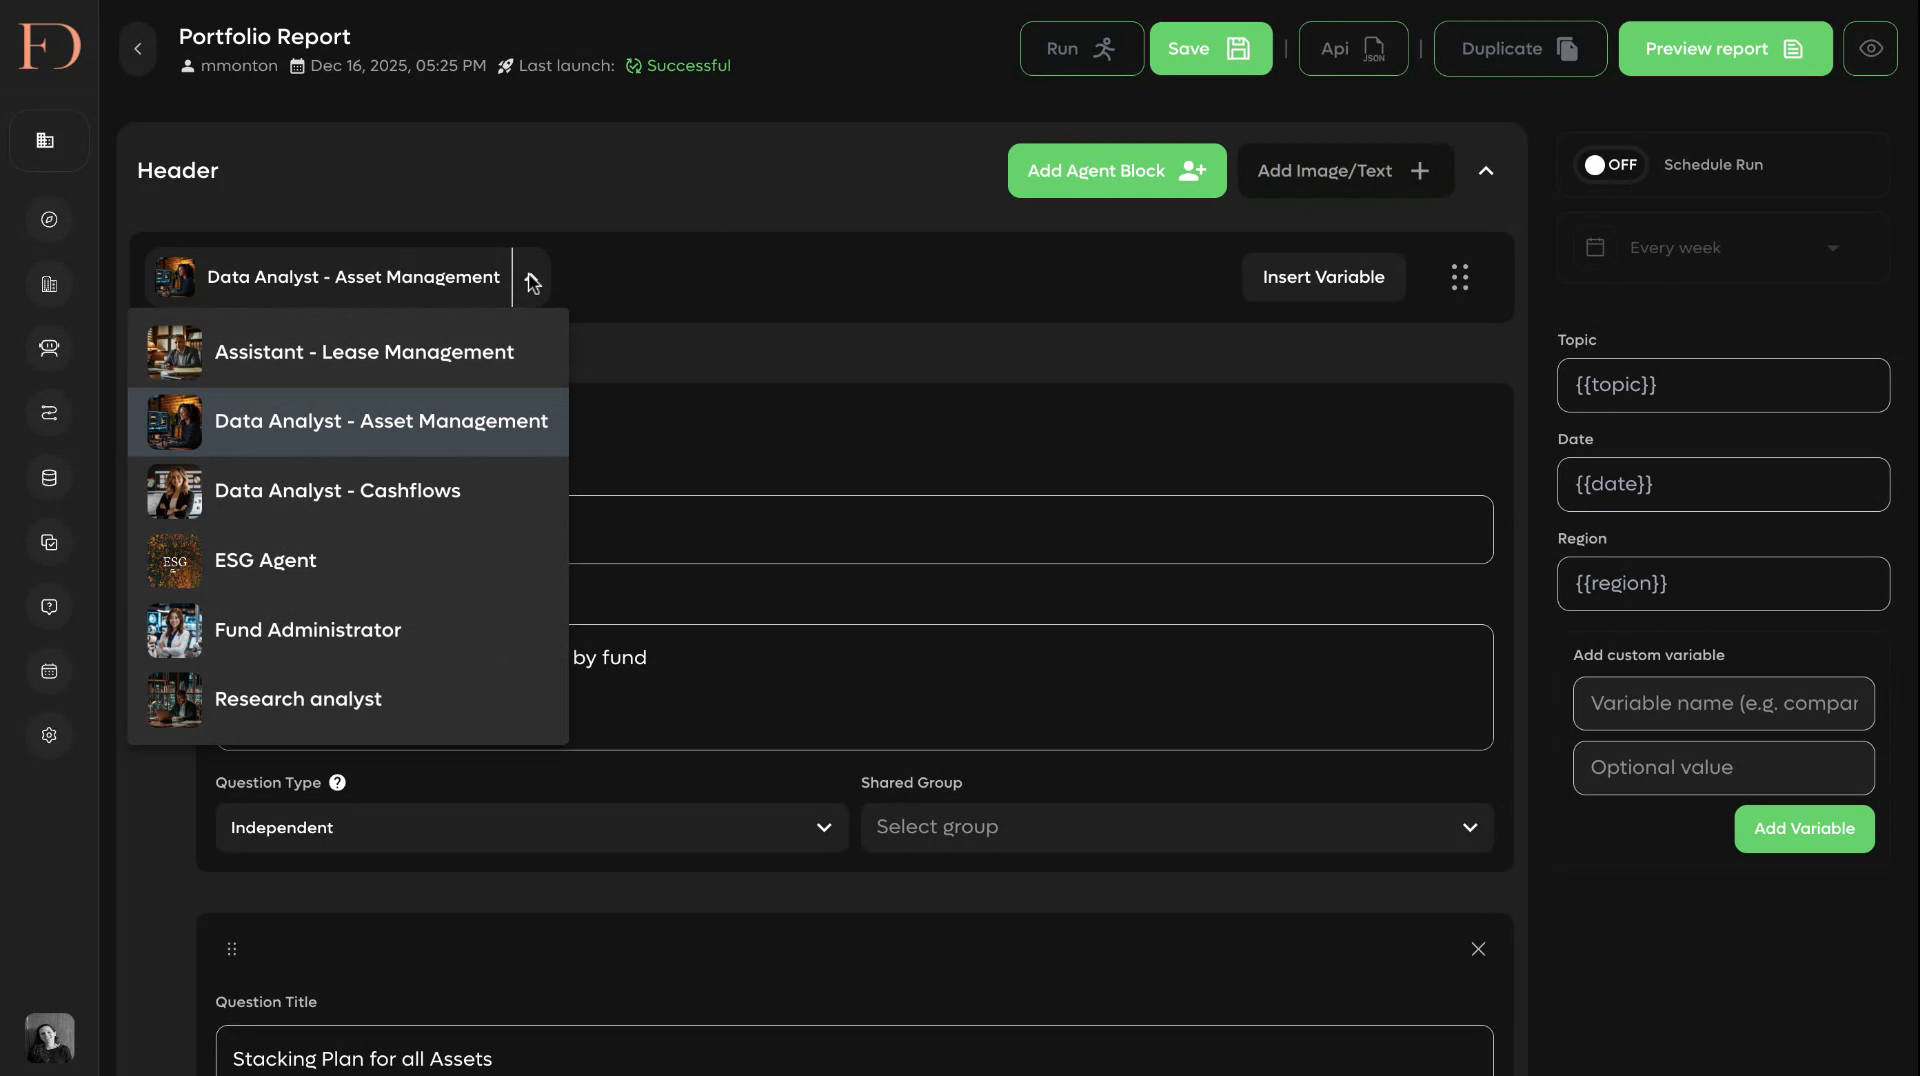Toggle the eye visibility button
The image size is (1920, 1076).
coord(1870,49)
